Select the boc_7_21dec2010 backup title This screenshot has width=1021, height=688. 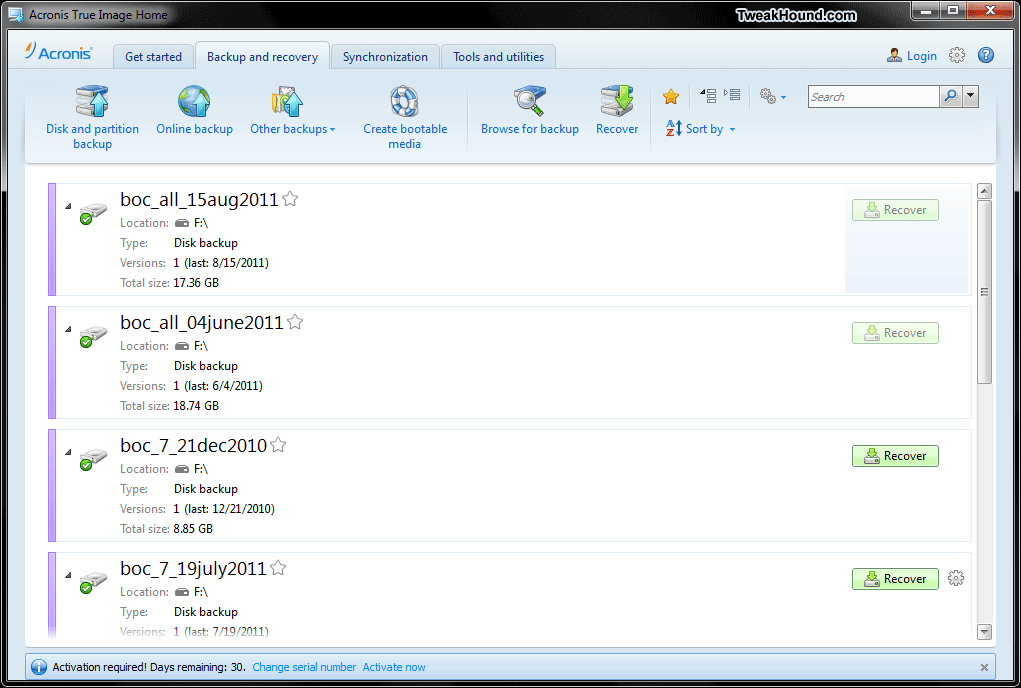193,445
